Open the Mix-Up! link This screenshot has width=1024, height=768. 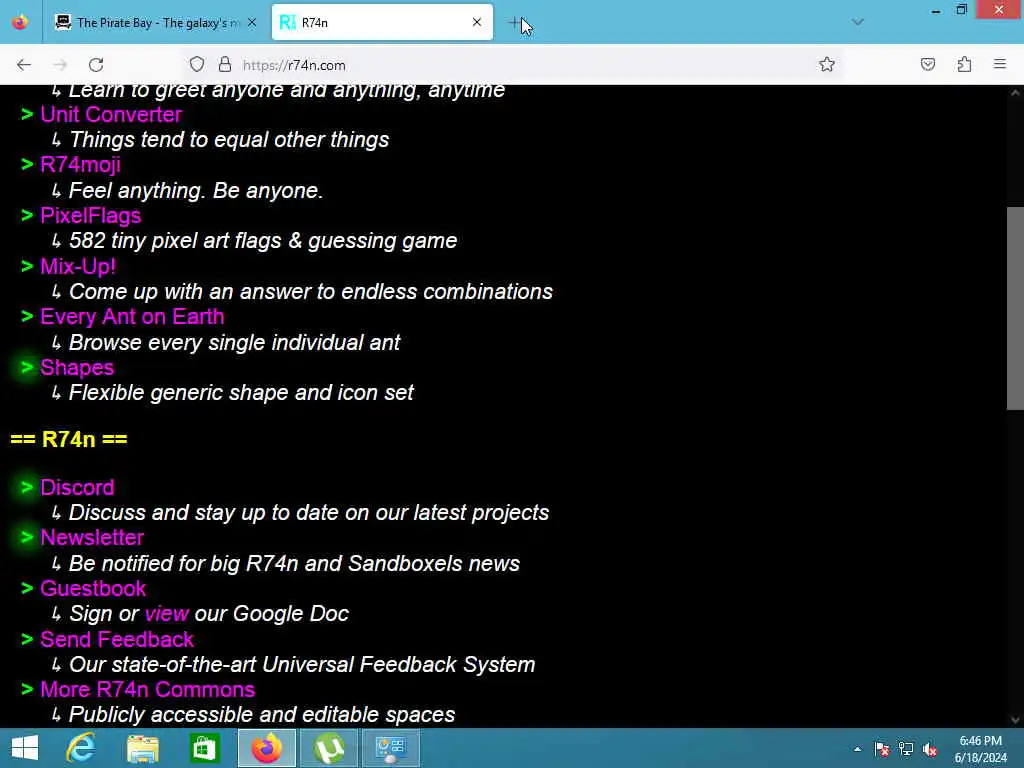tap(78, 266)
